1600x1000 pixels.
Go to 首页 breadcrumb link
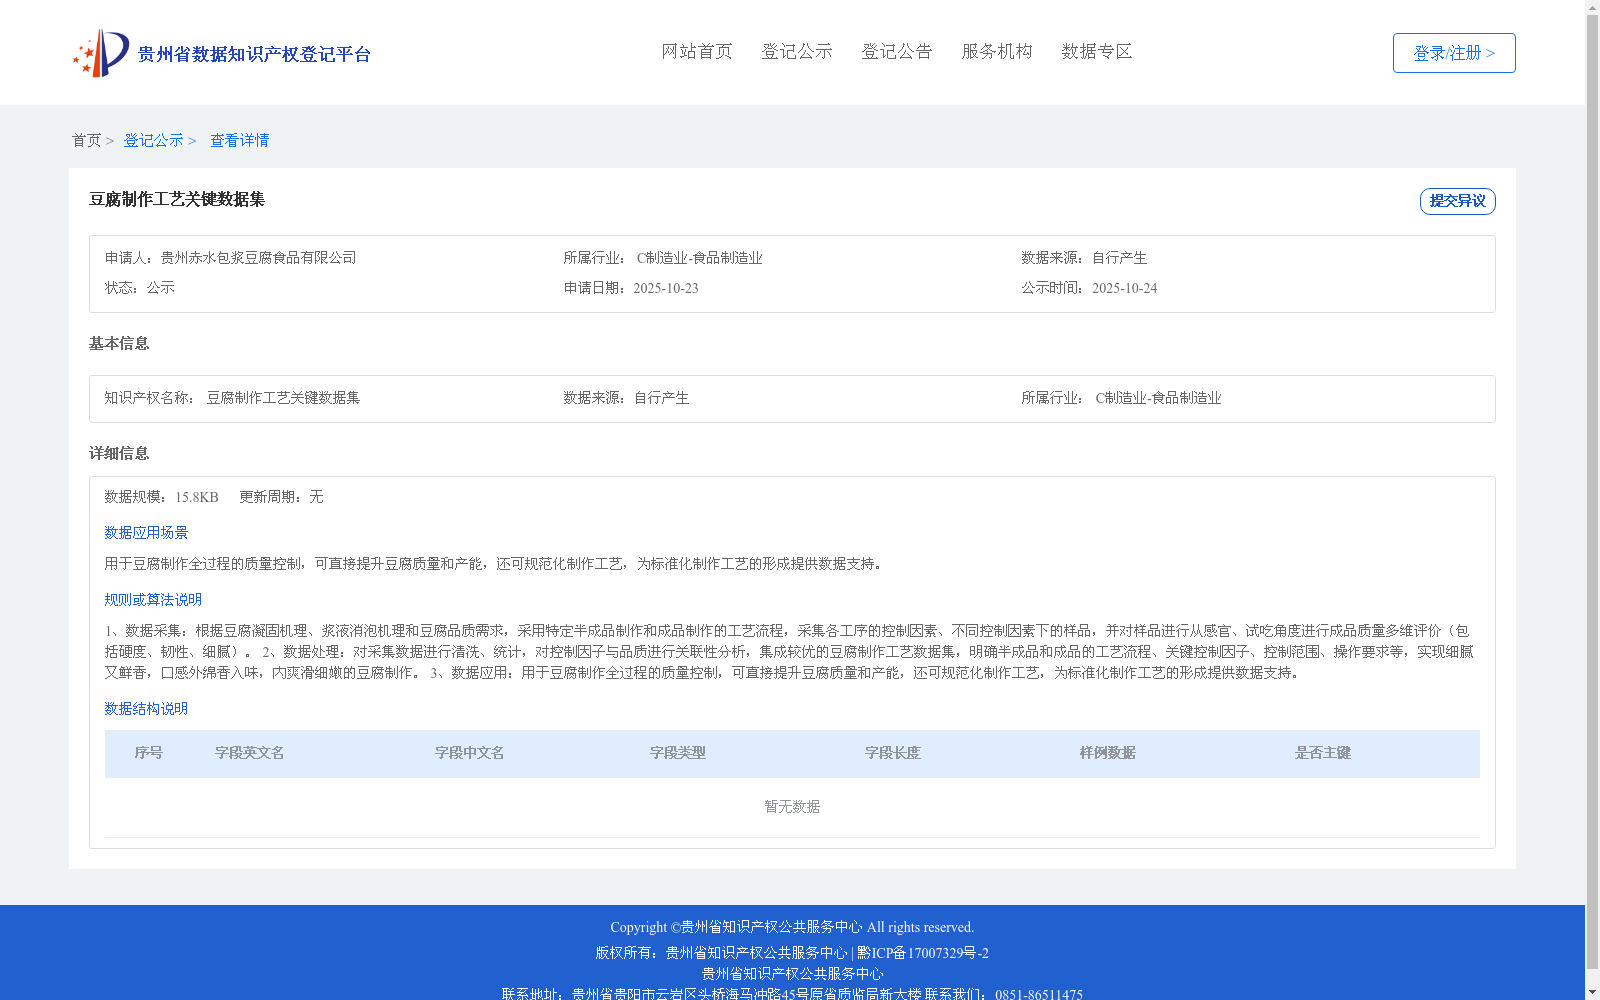point(86,141)
